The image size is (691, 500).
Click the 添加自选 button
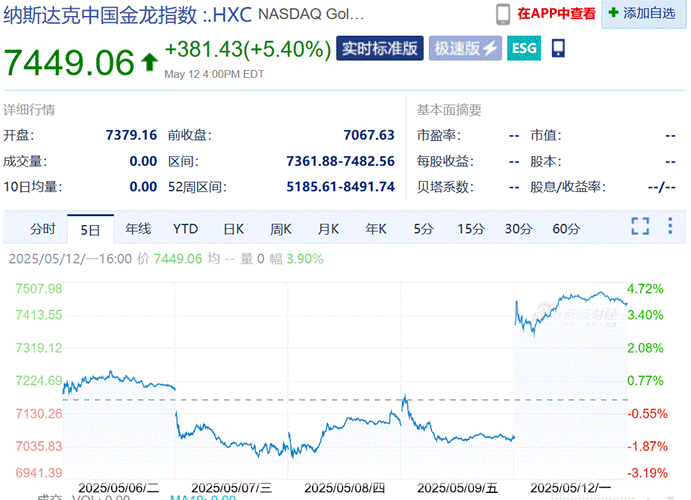(644, 14)
